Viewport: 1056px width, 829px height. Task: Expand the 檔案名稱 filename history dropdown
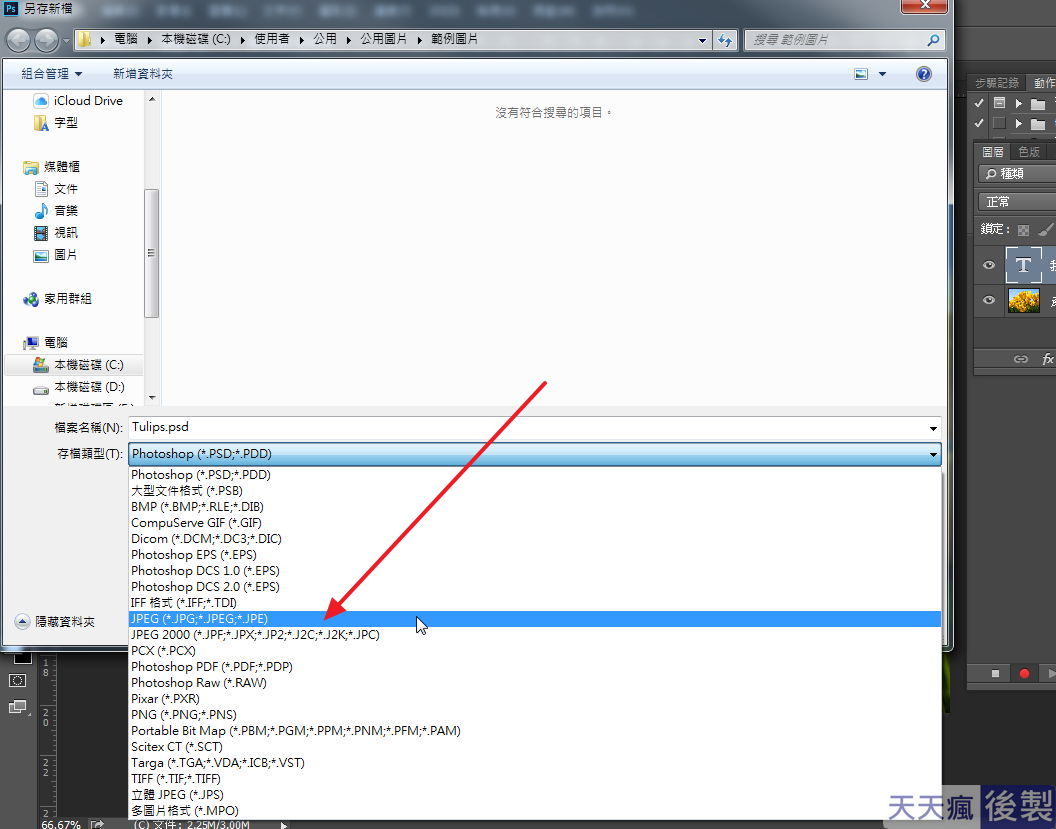click(933, 428)
